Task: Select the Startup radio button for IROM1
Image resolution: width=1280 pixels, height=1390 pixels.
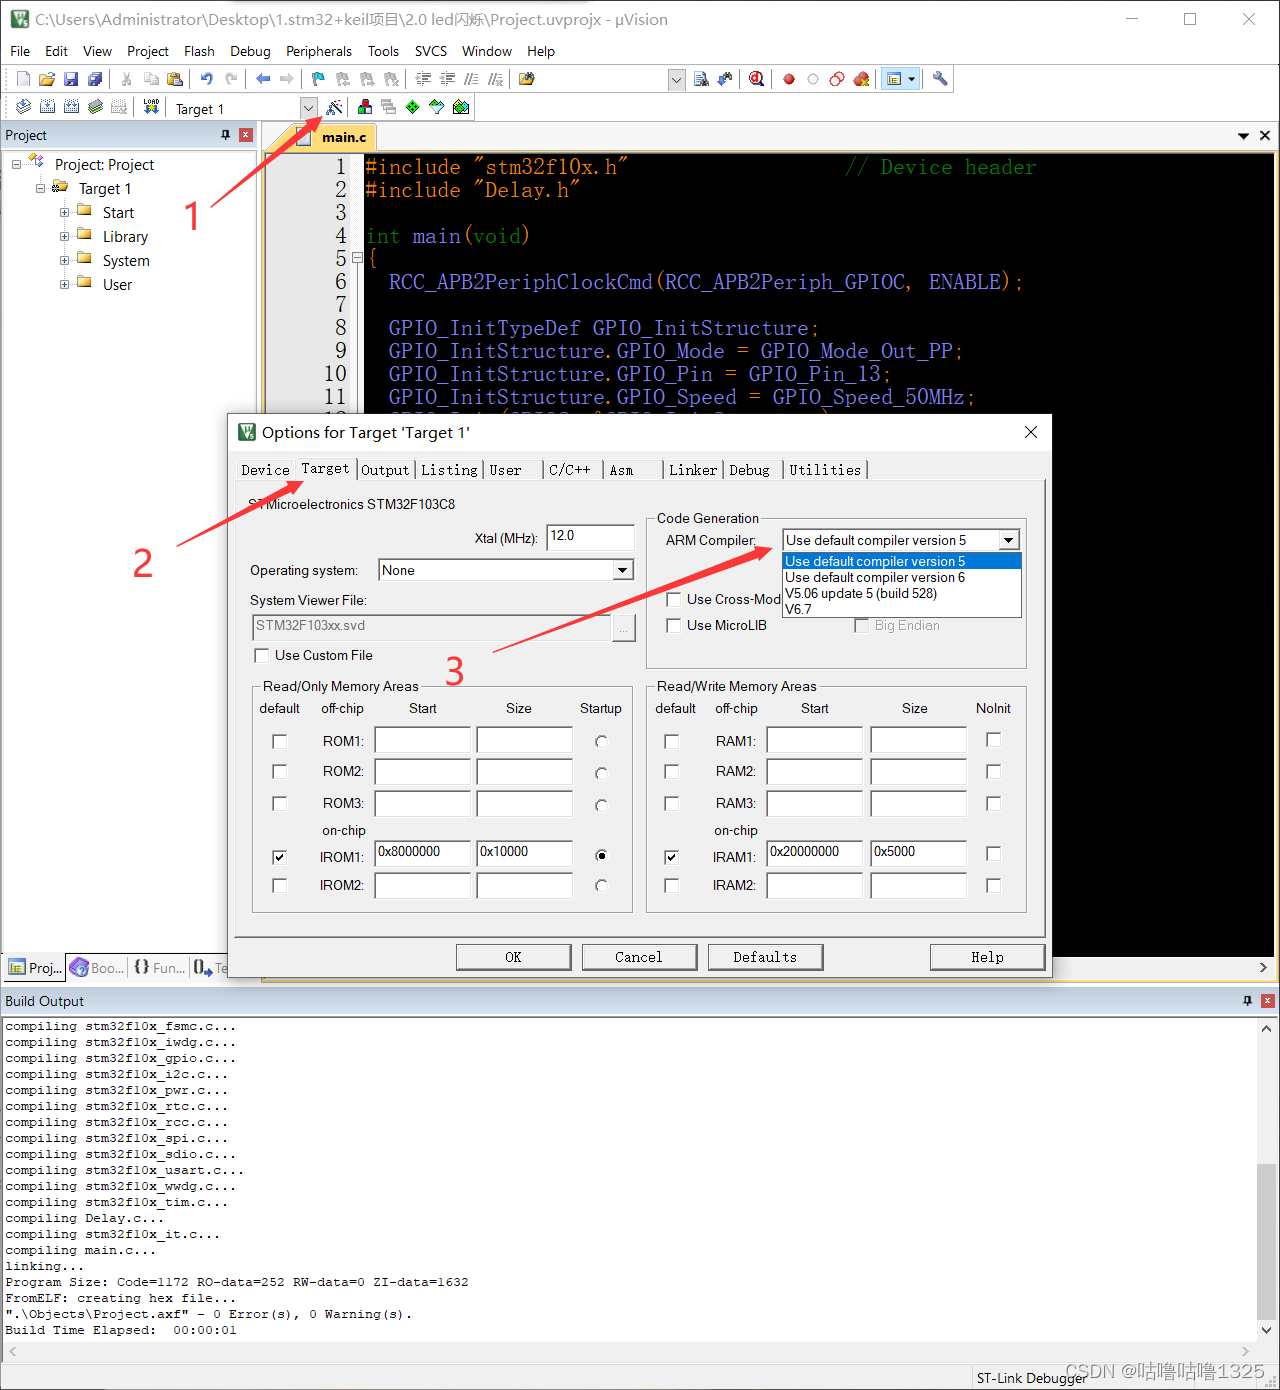Action: click(x=601, y=855)
